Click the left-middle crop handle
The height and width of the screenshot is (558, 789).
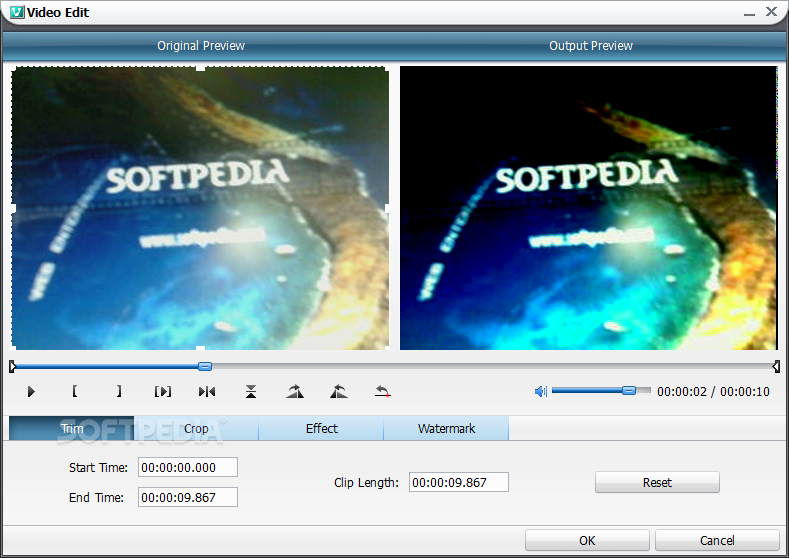coord(13,208)
